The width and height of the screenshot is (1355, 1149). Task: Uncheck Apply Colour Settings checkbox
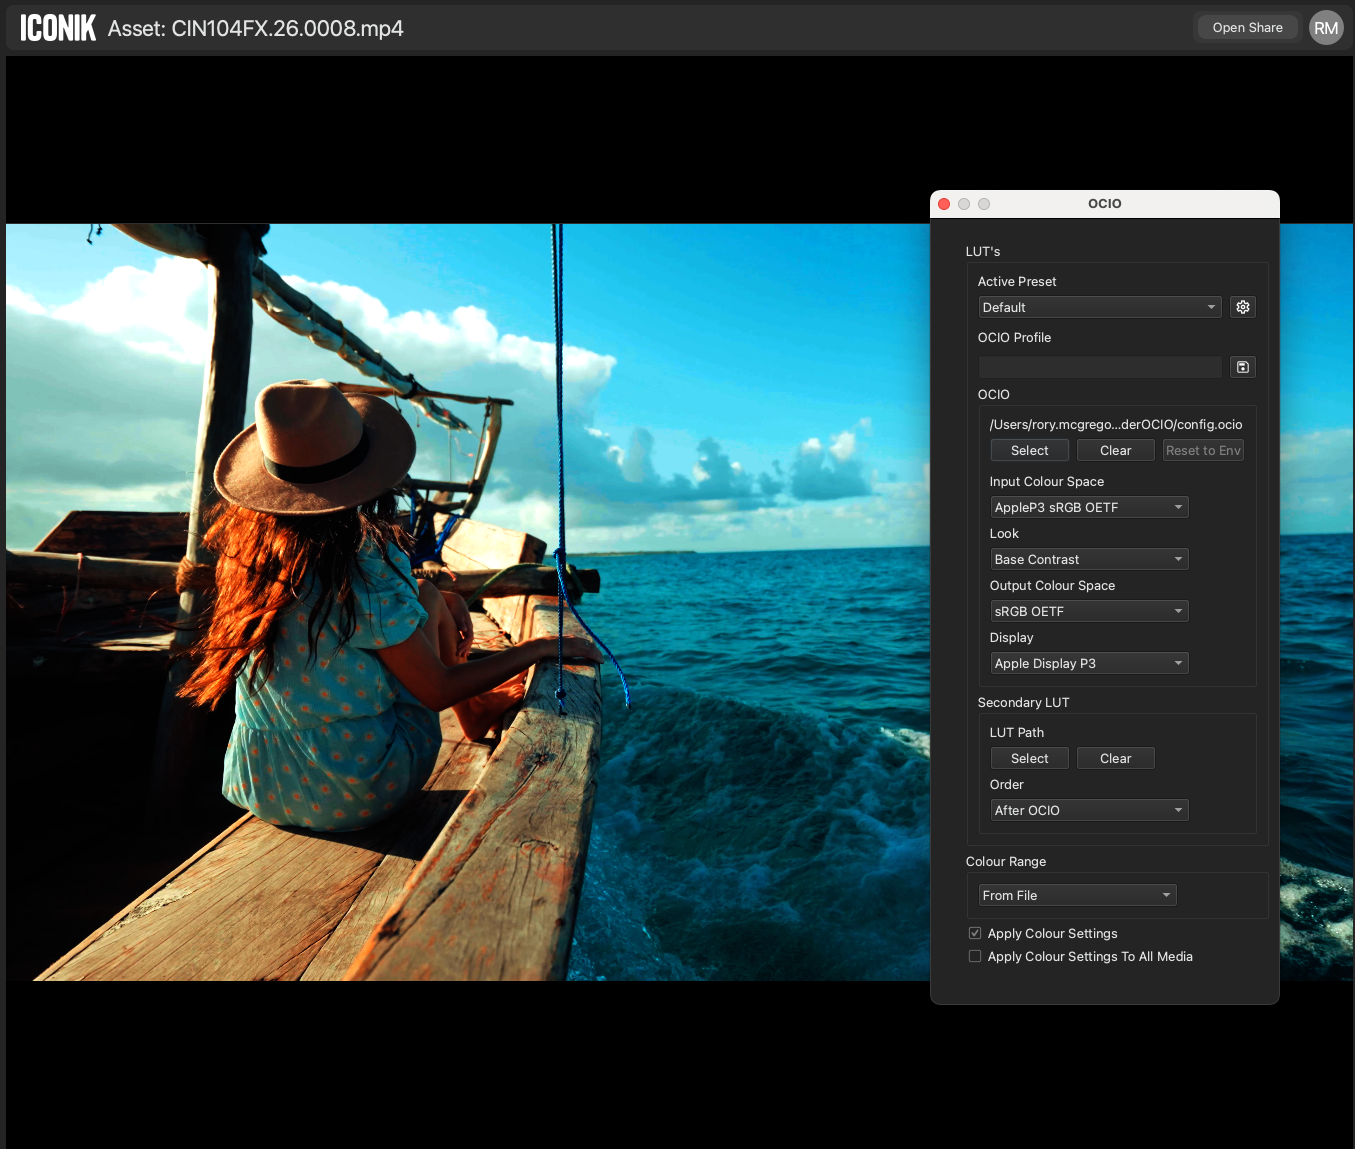click(x=975, y=933)
